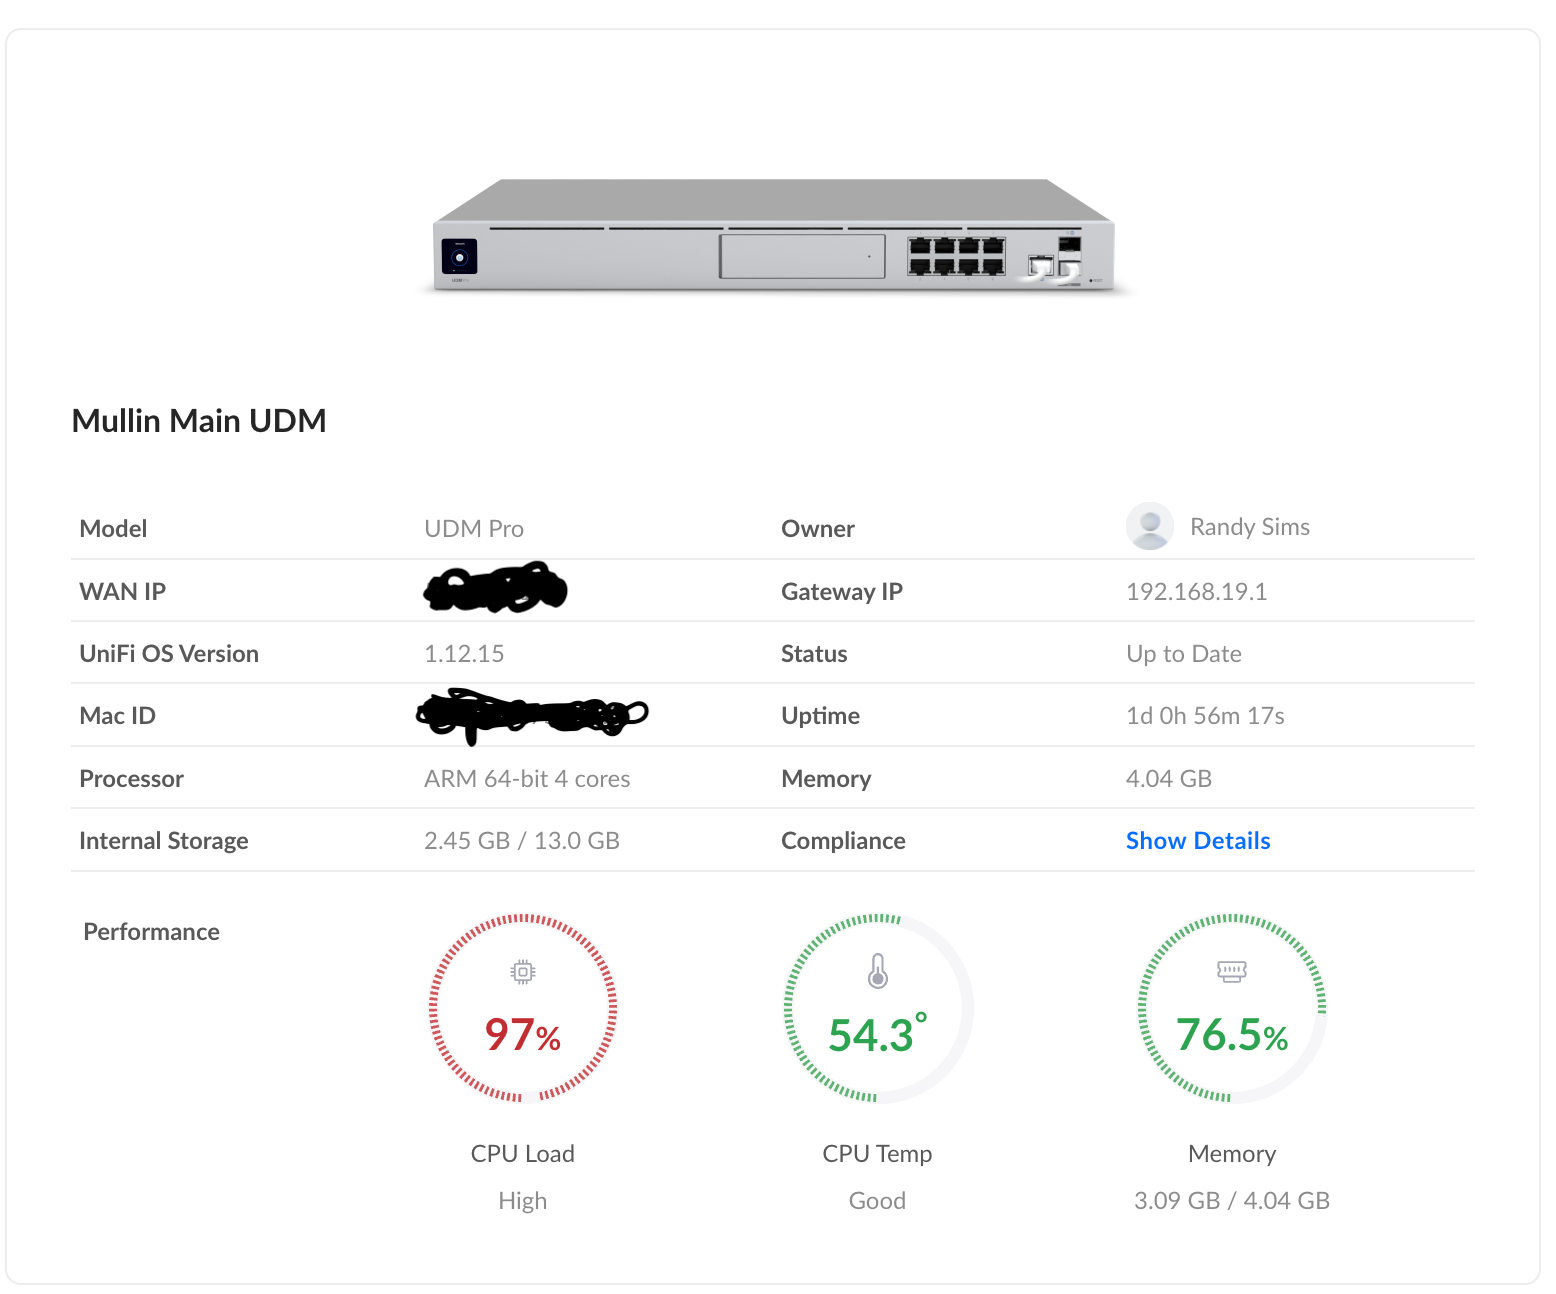Screen dimensions: 1556x1294
Task: Click the 76.5% memory usage value
Action: [x=1231, y=1035]
